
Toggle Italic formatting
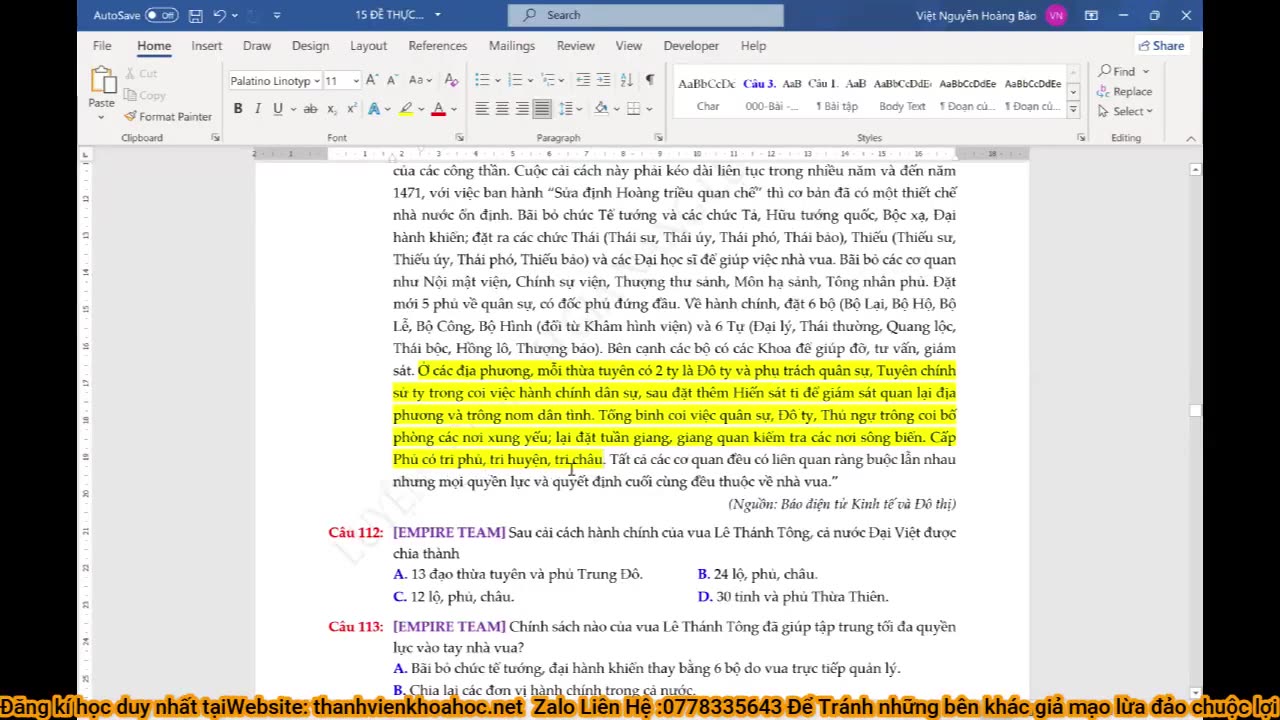(258, 109)
